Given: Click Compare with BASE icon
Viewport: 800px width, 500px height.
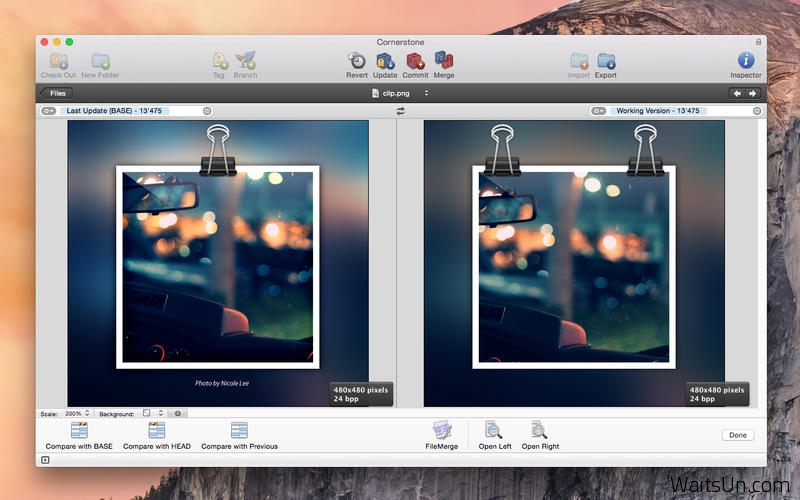Looking at the screenshot, I should pos(79,430).
